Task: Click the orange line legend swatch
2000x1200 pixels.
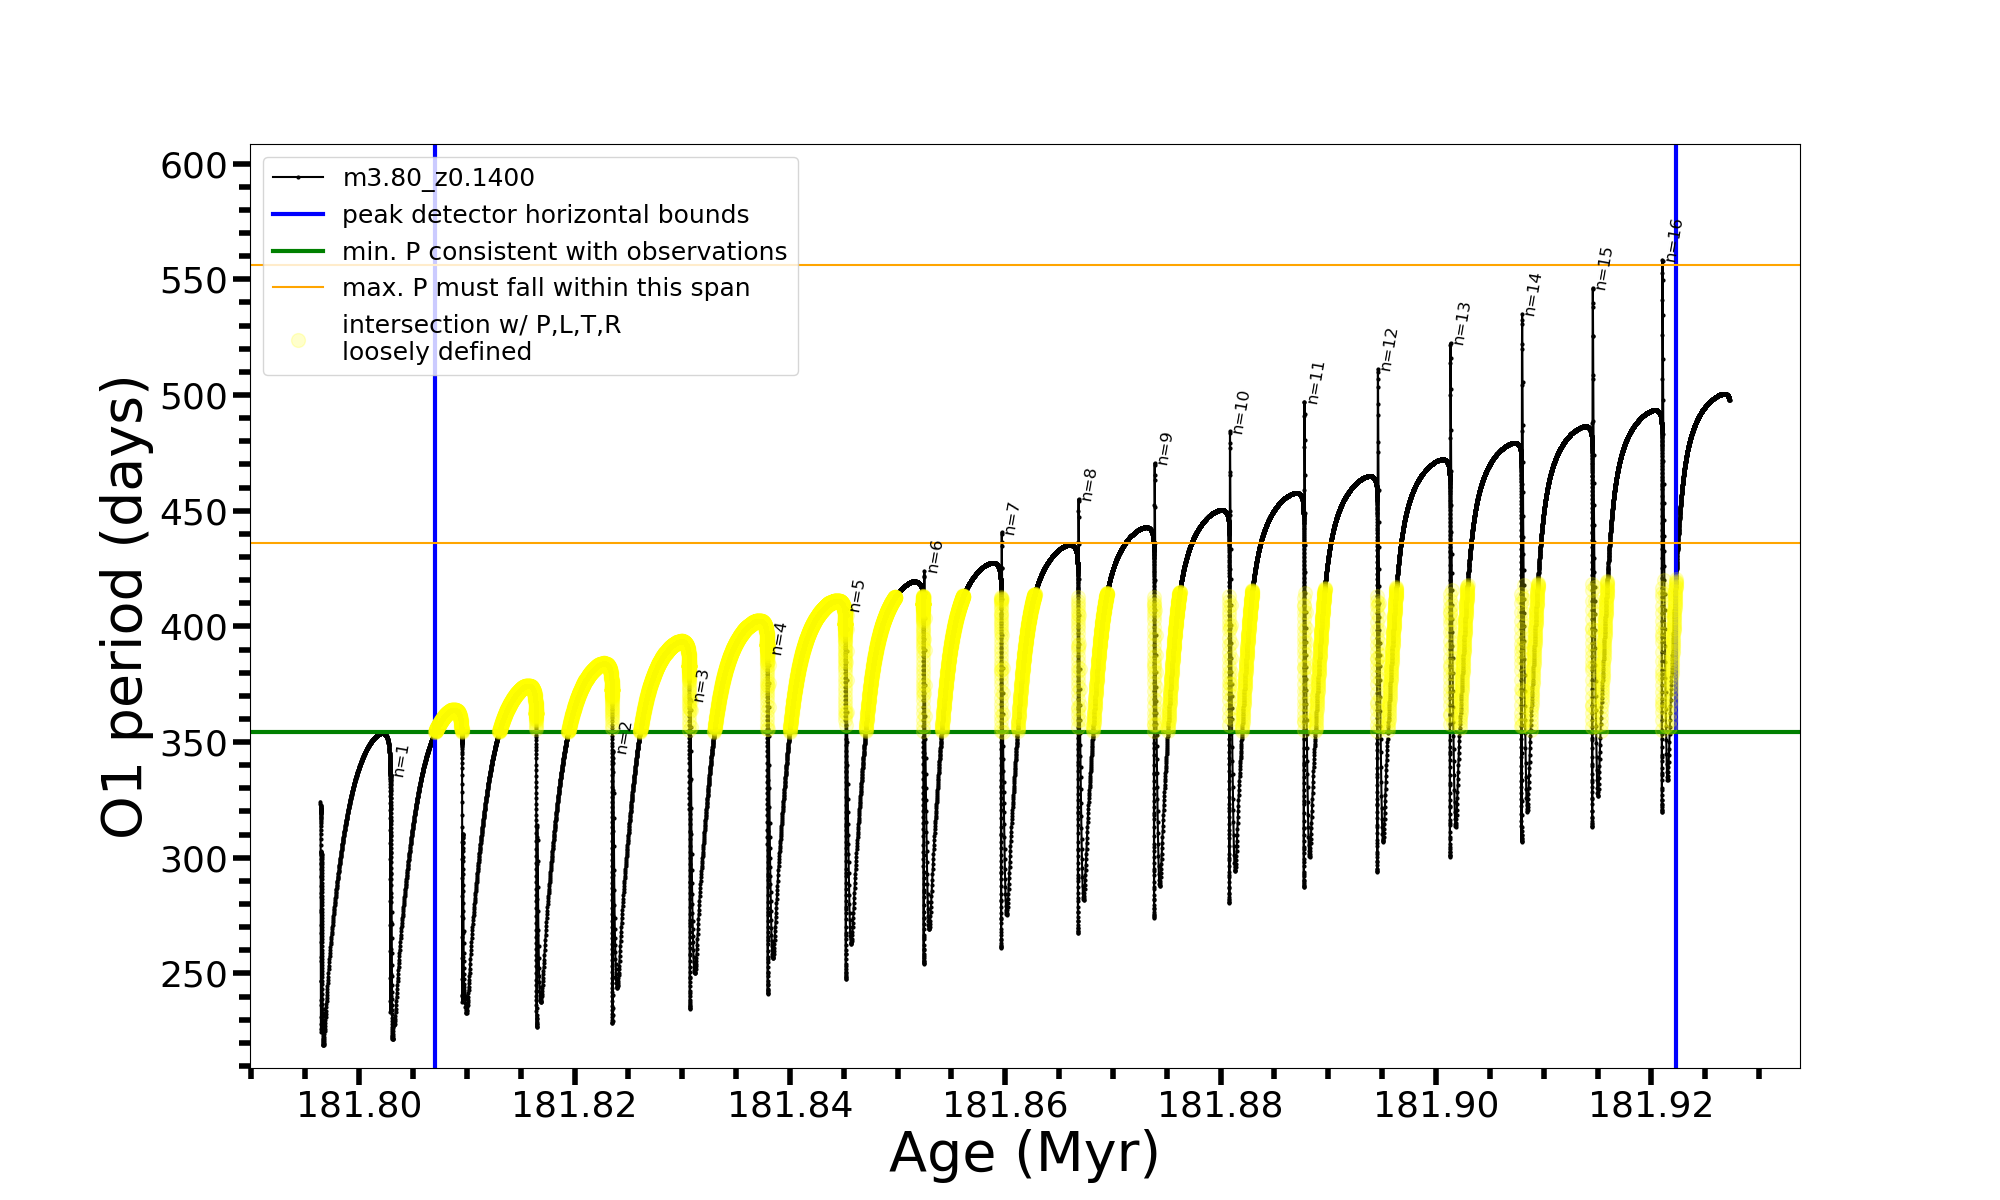Action: (x=298, y=288)
